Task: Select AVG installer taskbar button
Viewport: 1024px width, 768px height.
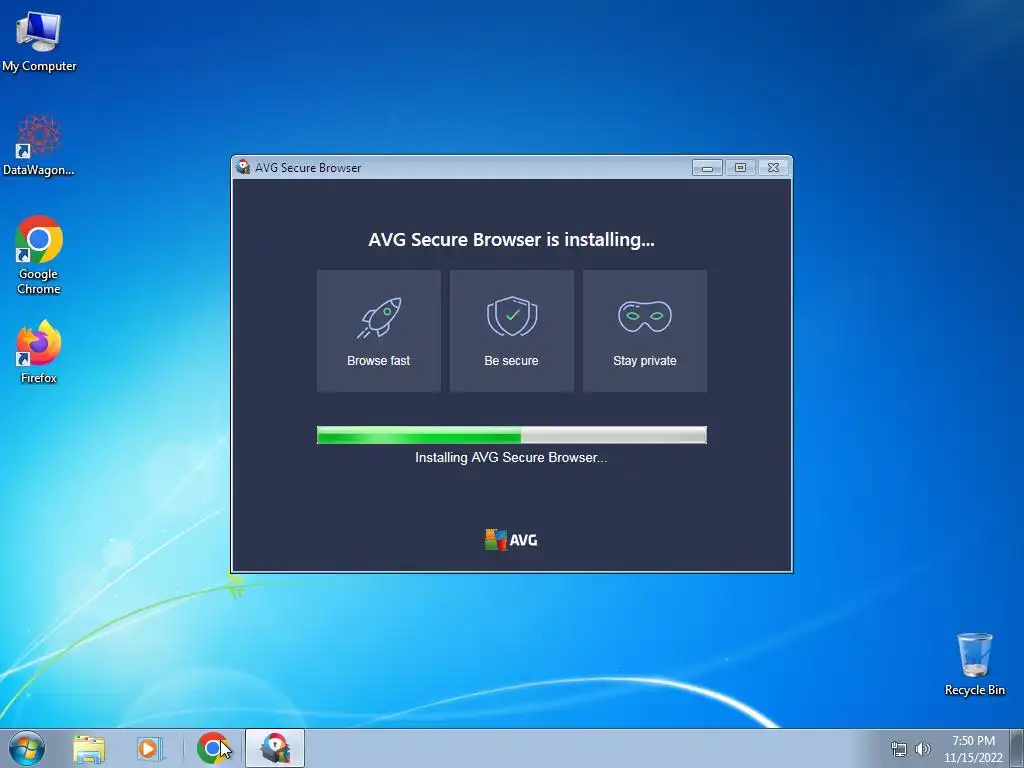Action: (x=275, y=748)
